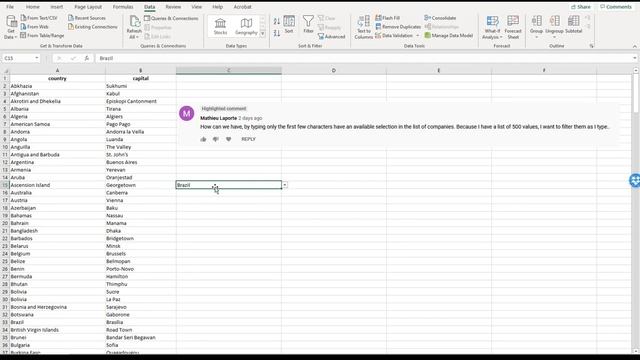
Task: Switch to the Insert tab
Action: tap(57, 7)
